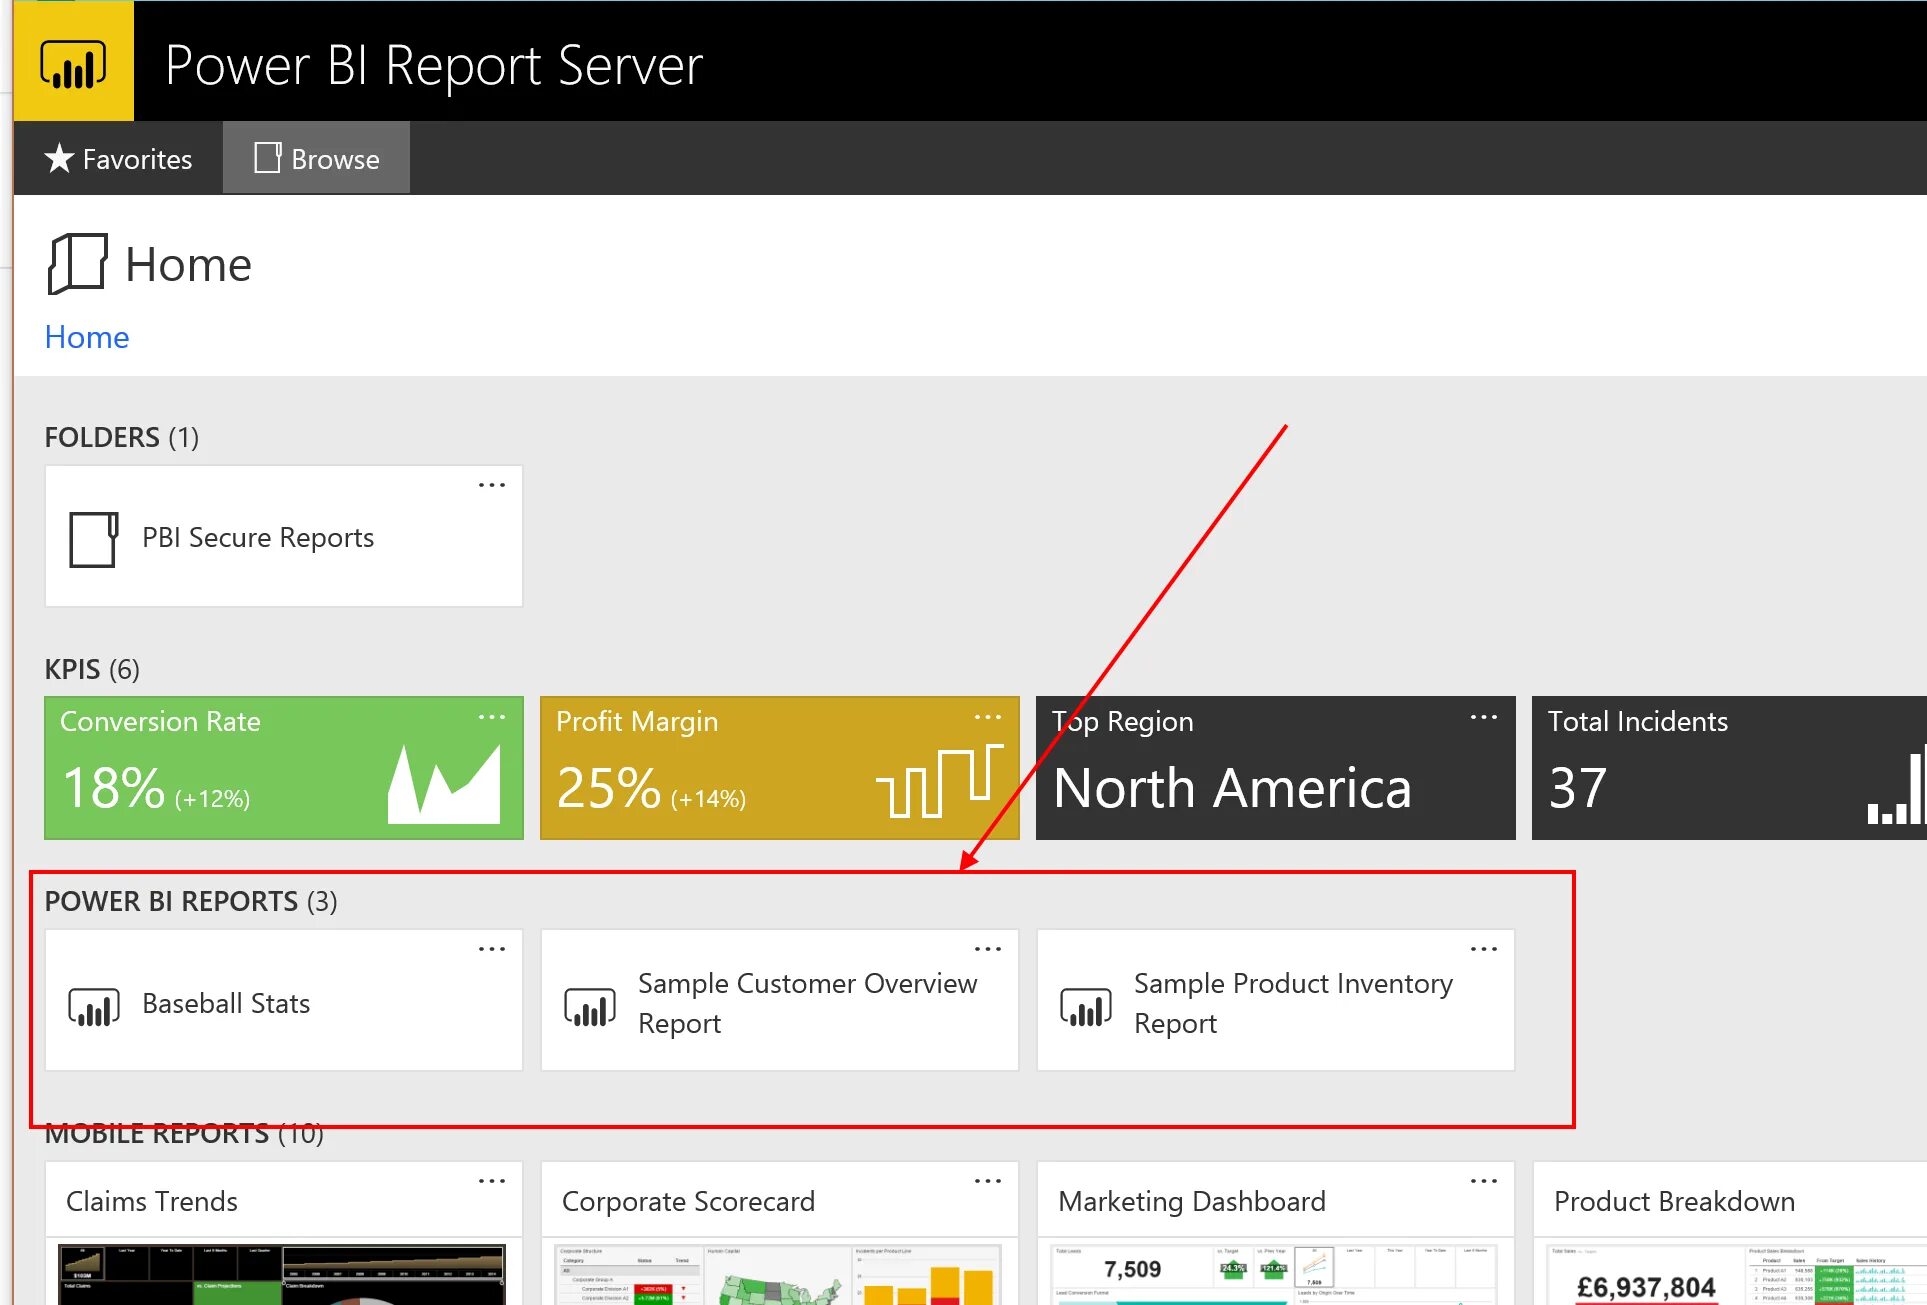Open the Sample Product Inventory Report
Viewport: 1927px width, 1305px height.
[1276, 1000]
